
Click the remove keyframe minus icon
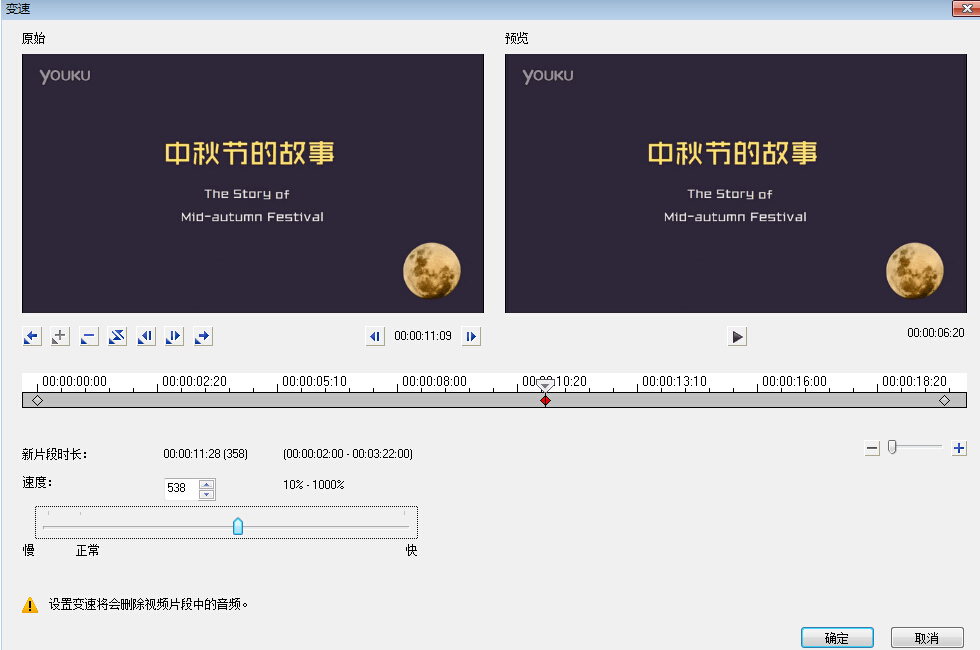coord(89,337)
